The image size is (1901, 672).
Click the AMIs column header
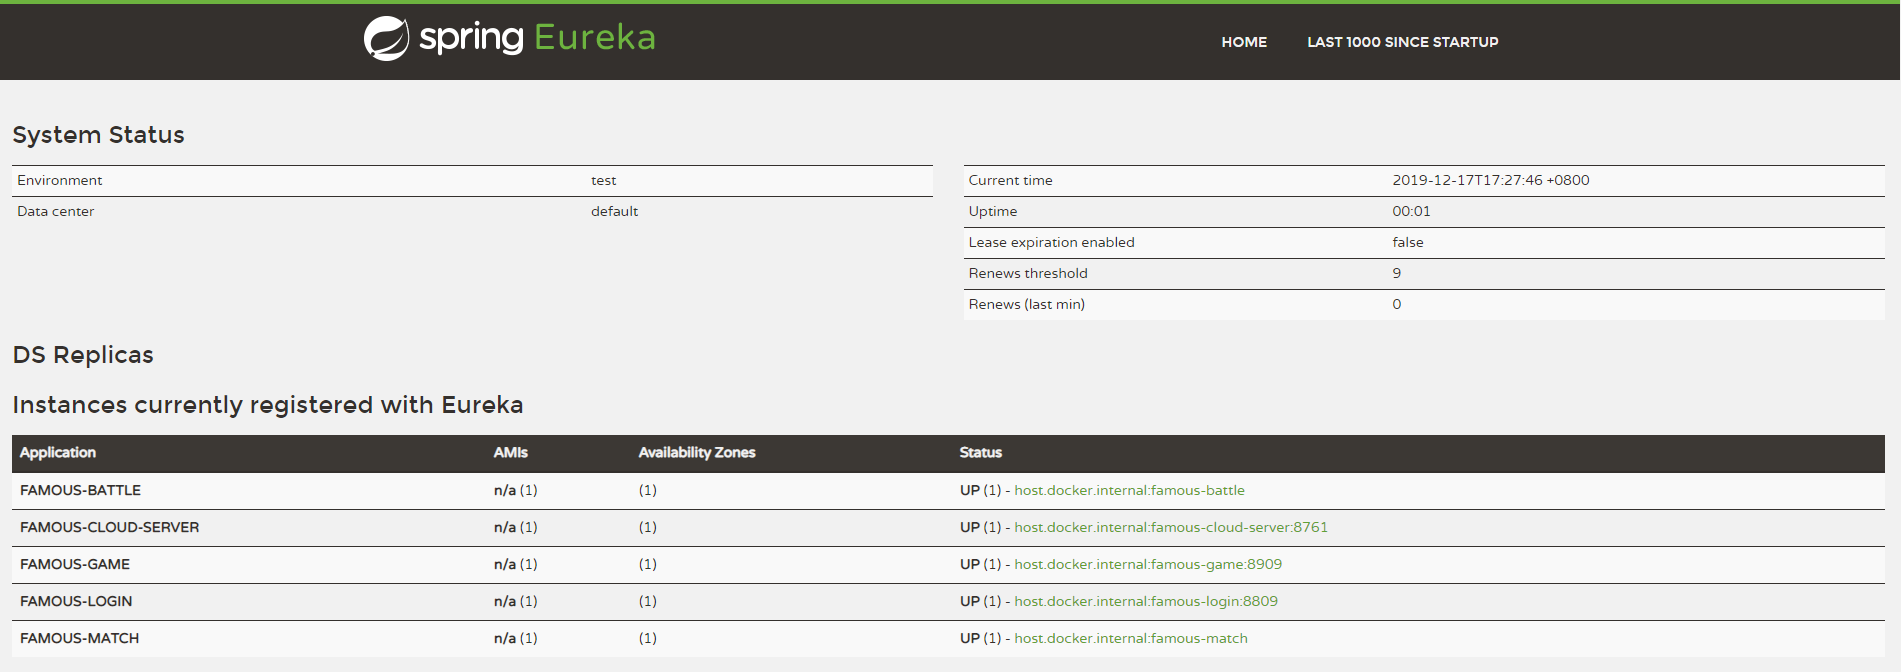[510, 453]
